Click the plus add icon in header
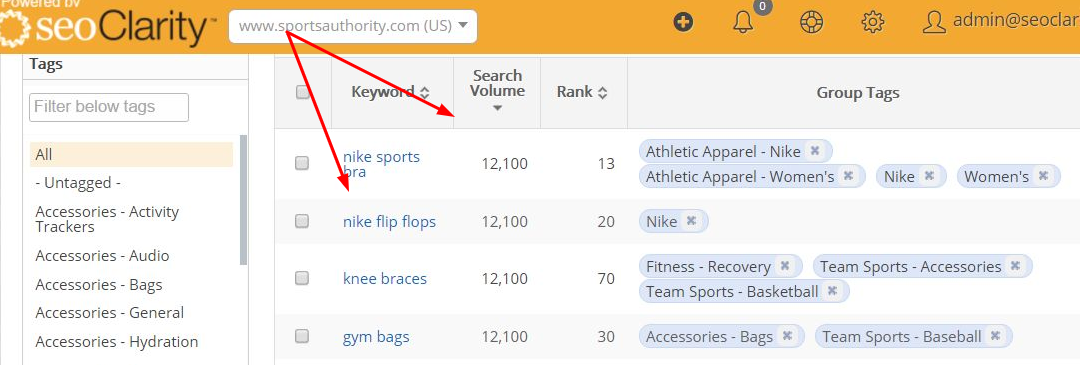The width and height of the screenshot is (1080, 365). click(x=683, y=23)
